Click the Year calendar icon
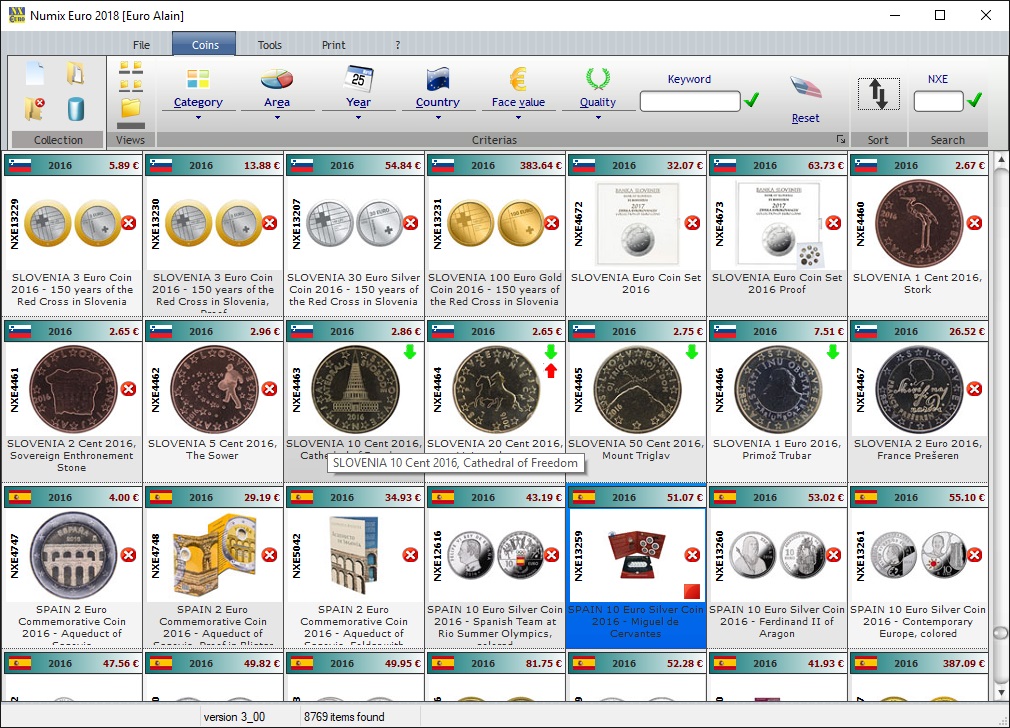 click(358, 80)
